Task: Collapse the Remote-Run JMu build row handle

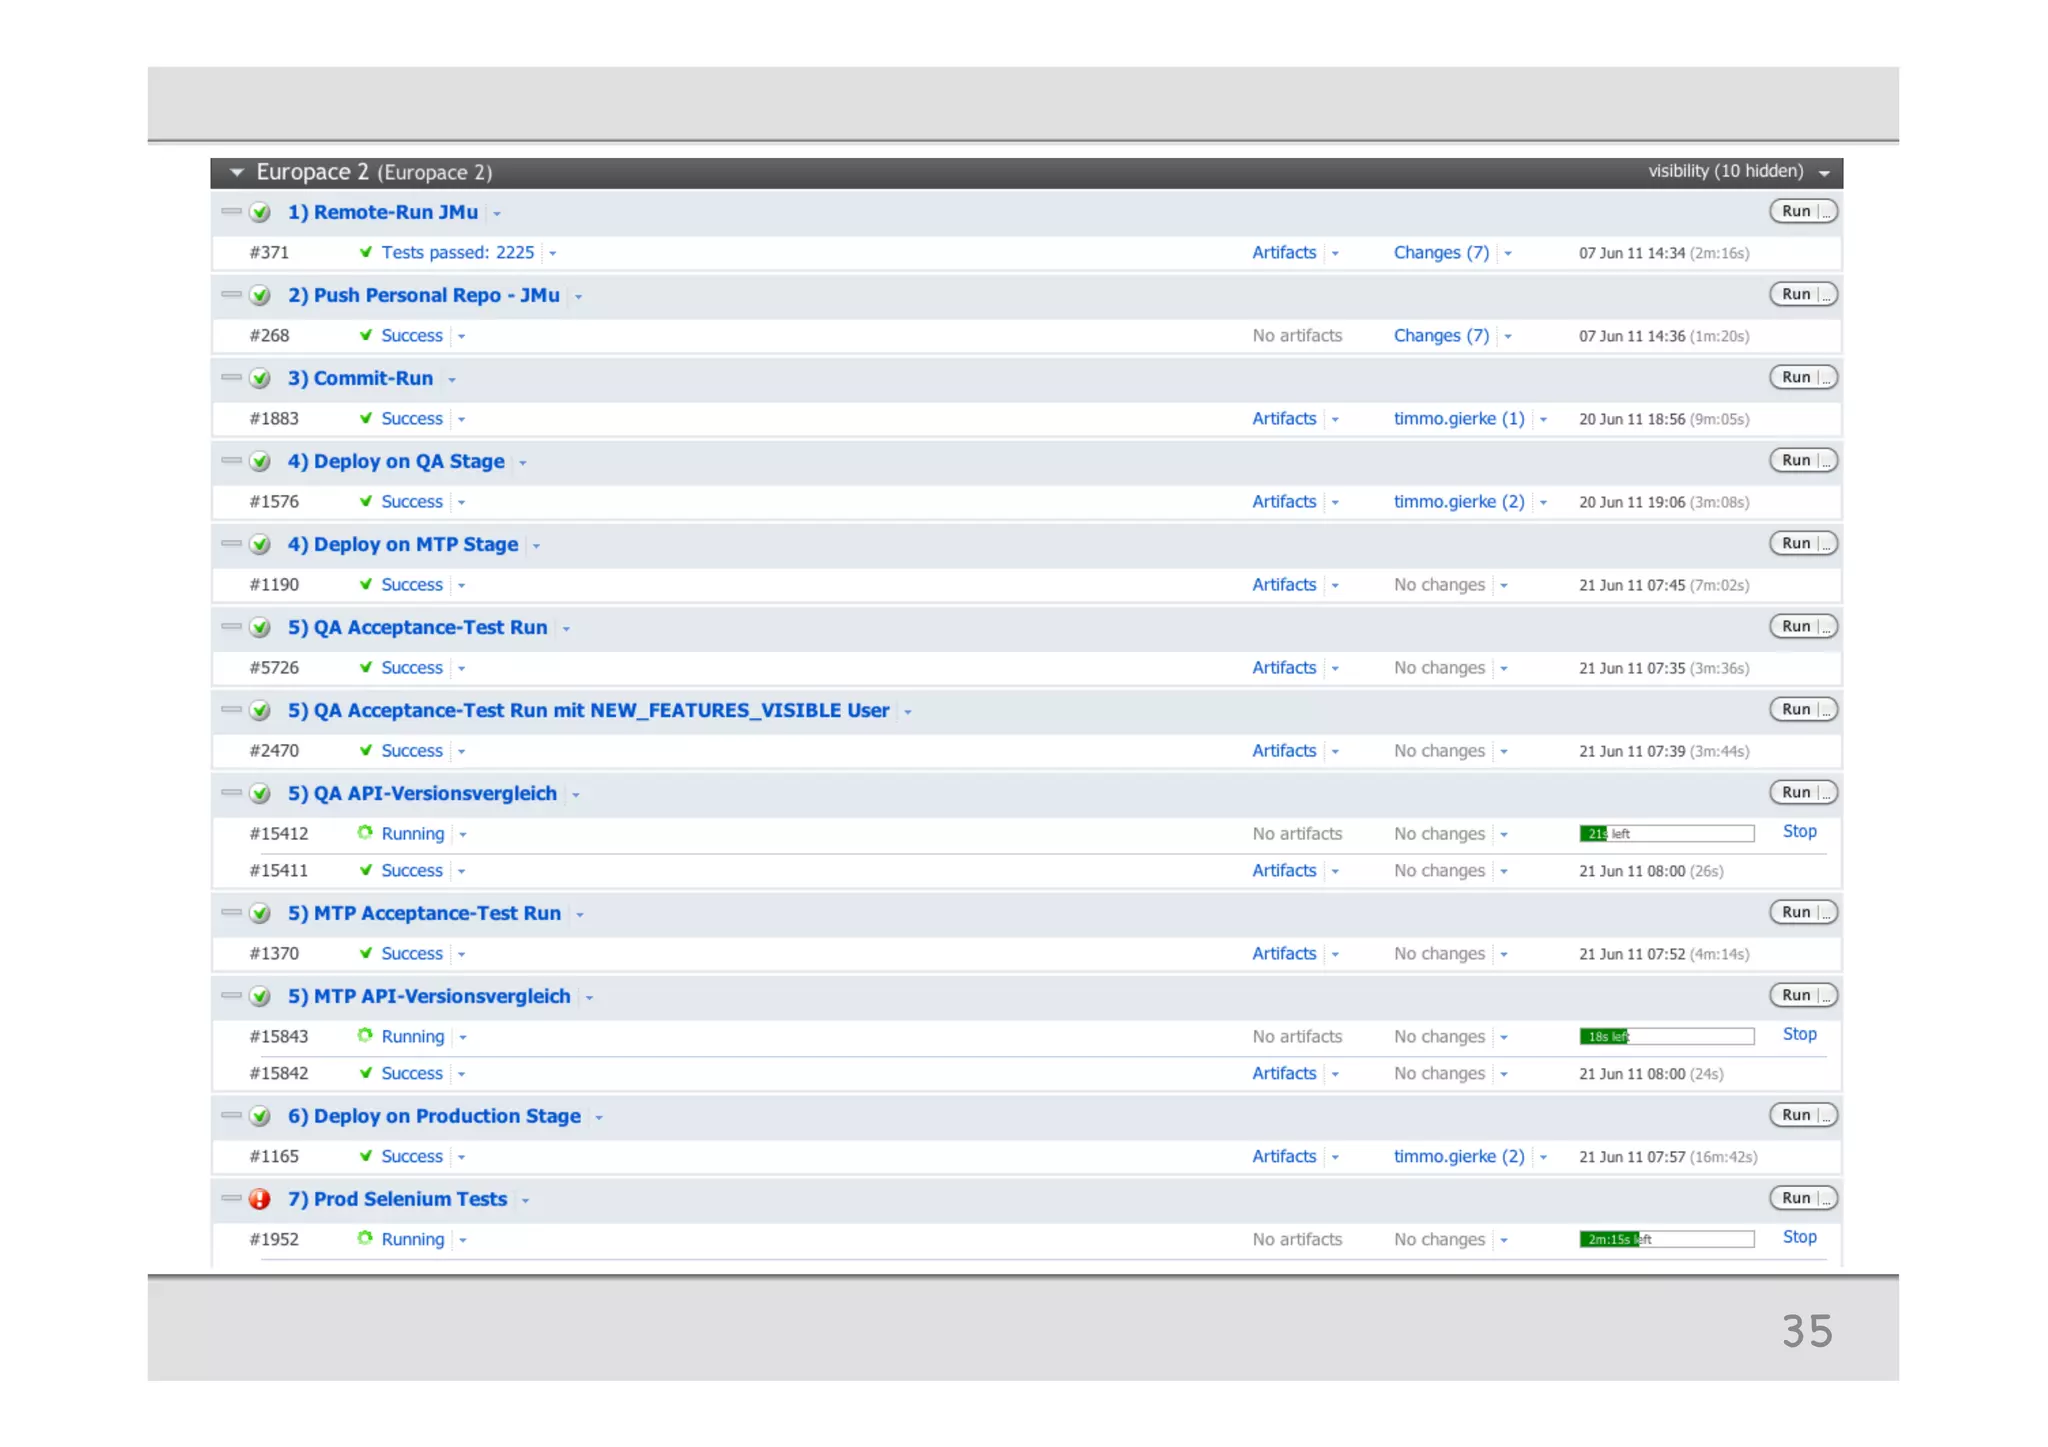Action: click(231, 212)
